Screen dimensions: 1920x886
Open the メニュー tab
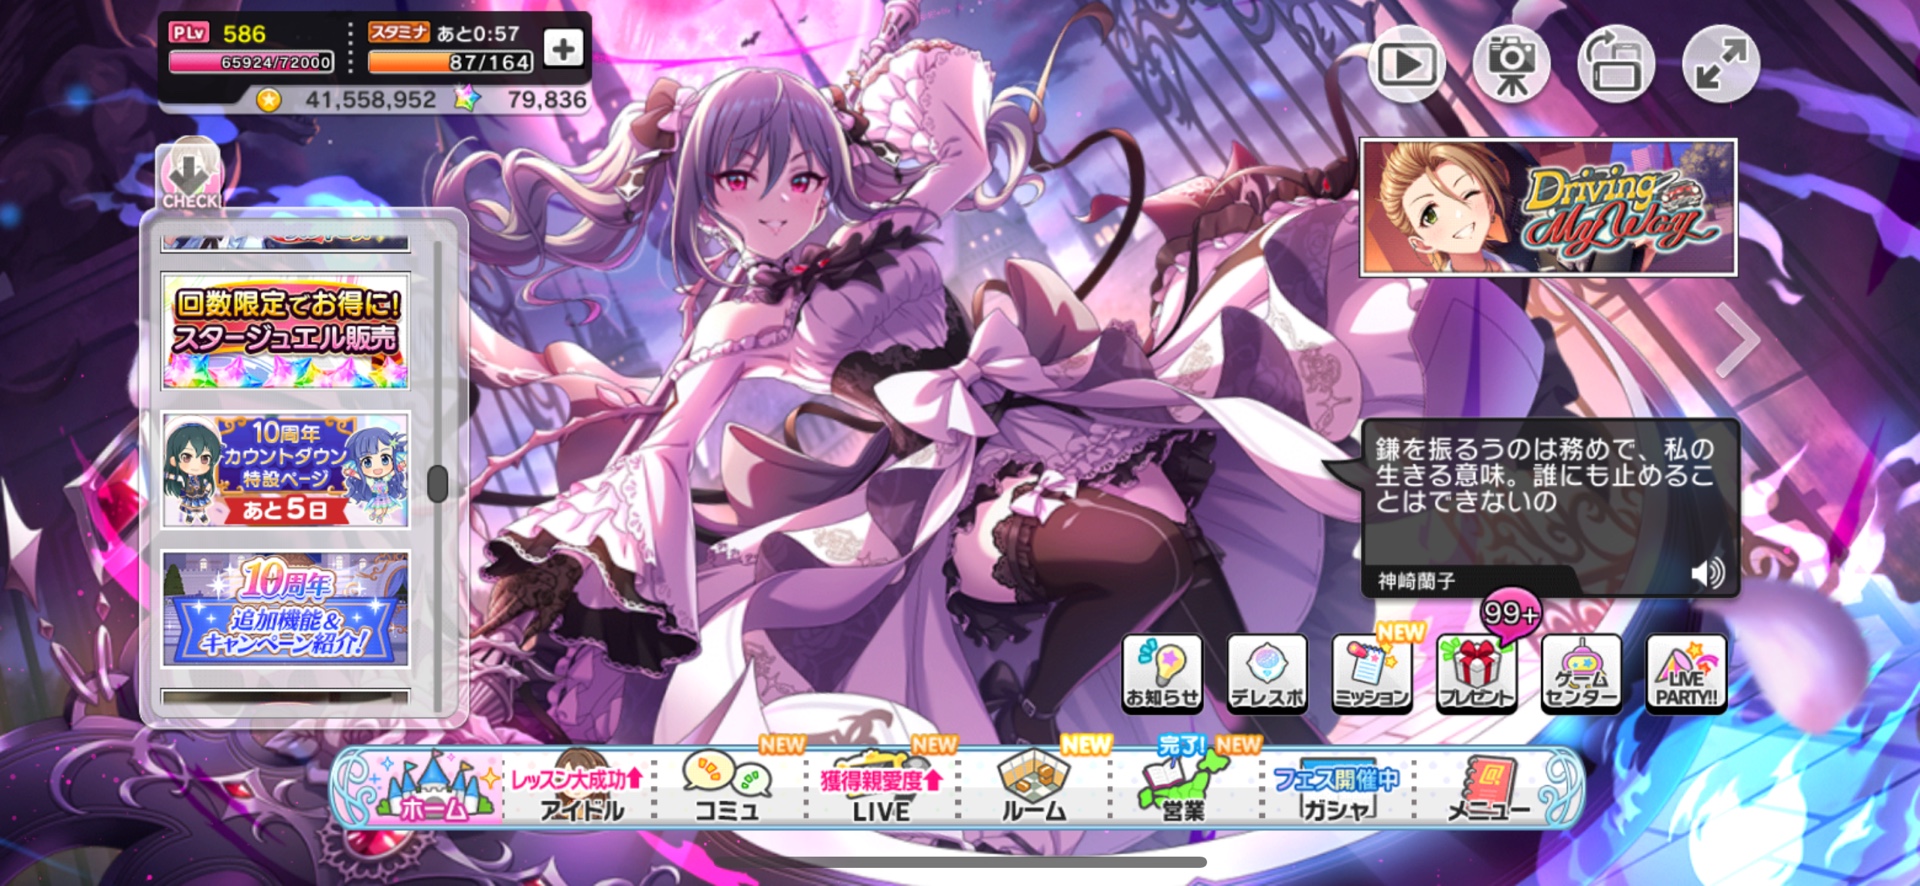click(x=1489, y=789)
